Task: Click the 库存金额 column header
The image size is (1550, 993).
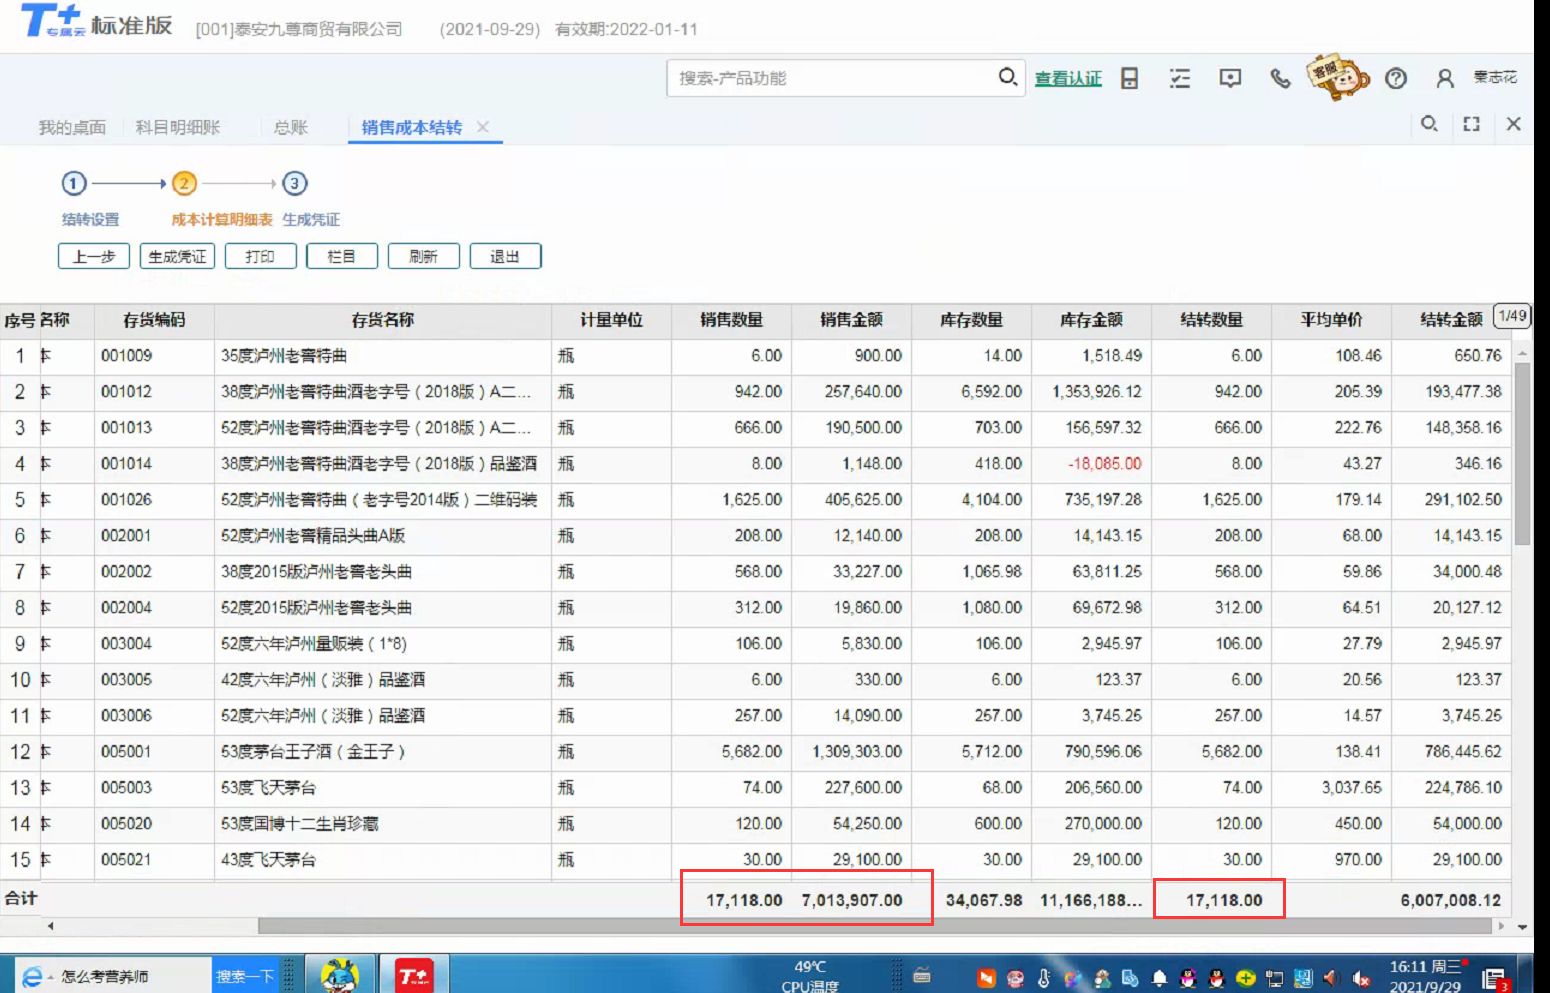Action: (1091, 320)
